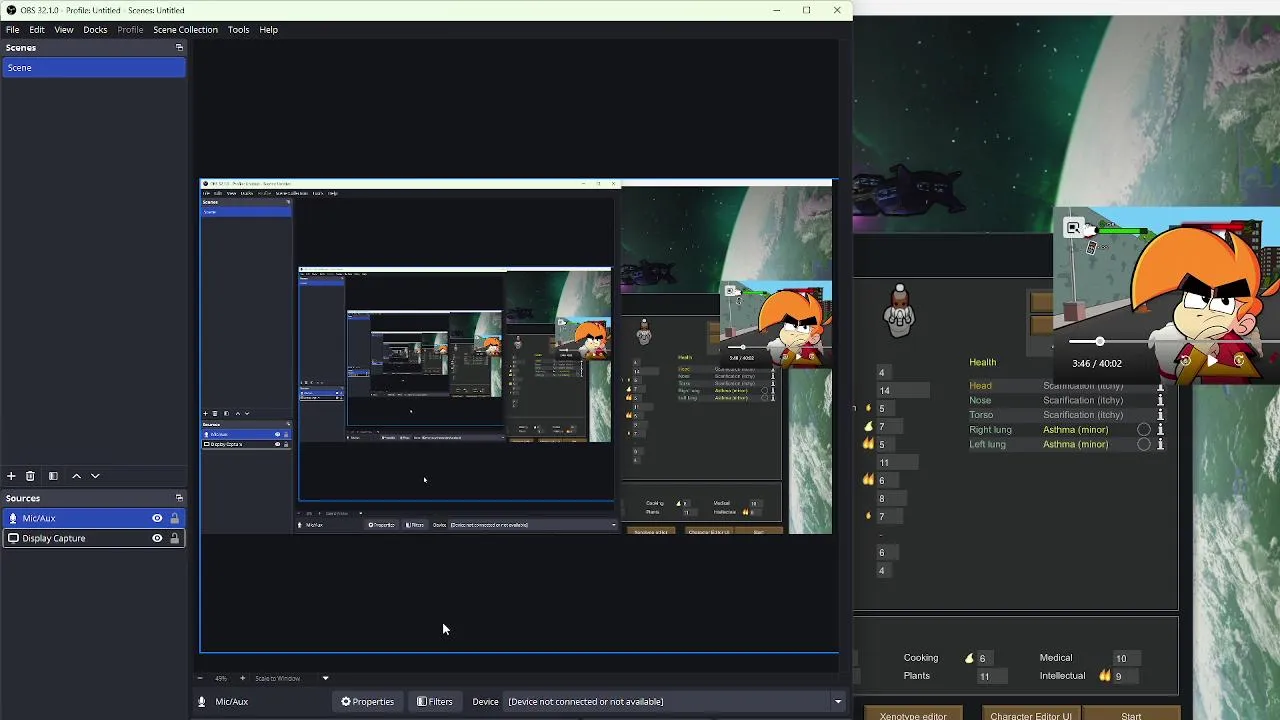This screenshot has width=1280, height=720.
Task: Toggle the circle next to Left lung asthma
Action: [1144, 444]
